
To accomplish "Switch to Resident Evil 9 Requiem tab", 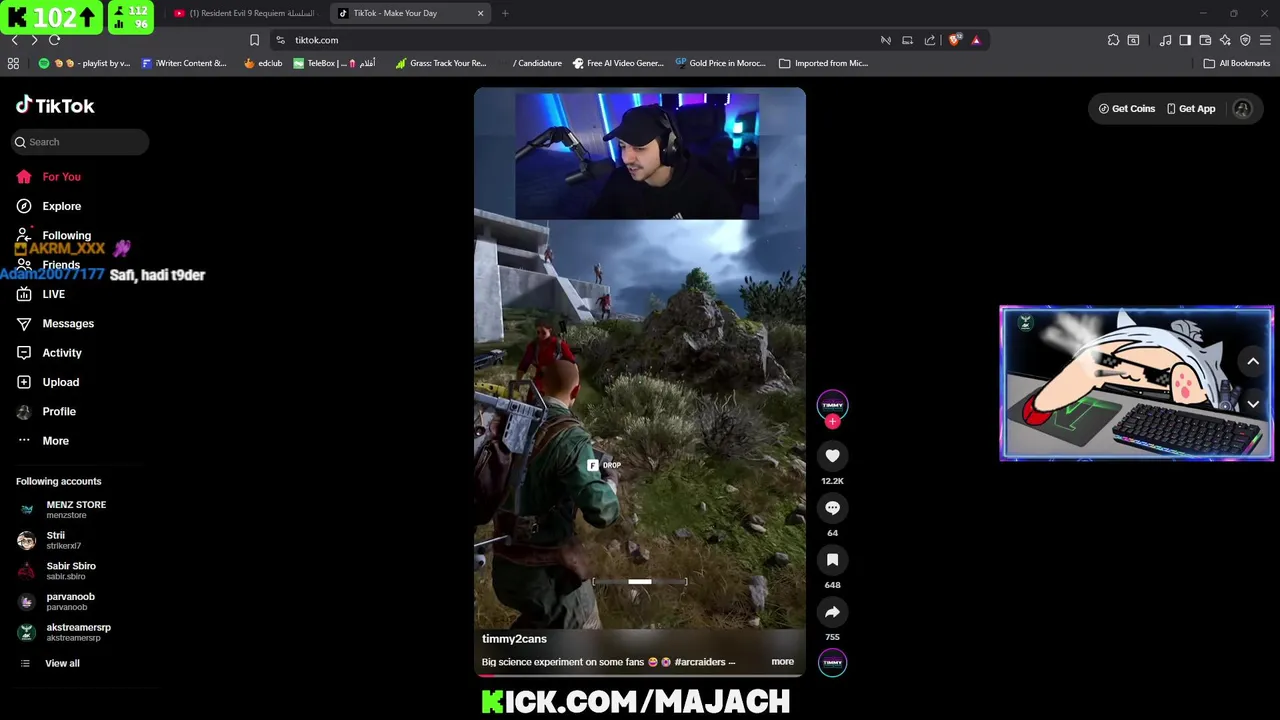I will pos(245,13).
